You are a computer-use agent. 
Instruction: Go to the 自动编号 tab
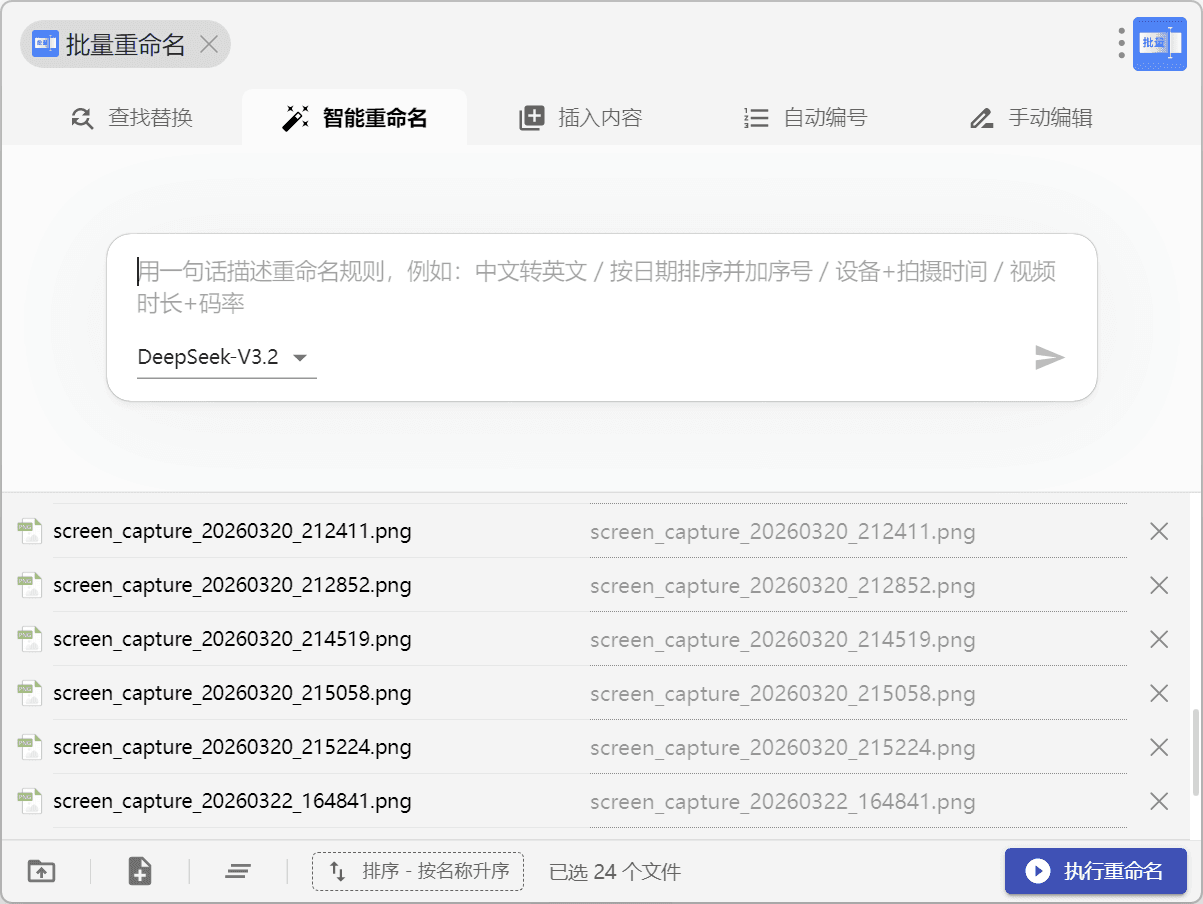click(805, 118)
